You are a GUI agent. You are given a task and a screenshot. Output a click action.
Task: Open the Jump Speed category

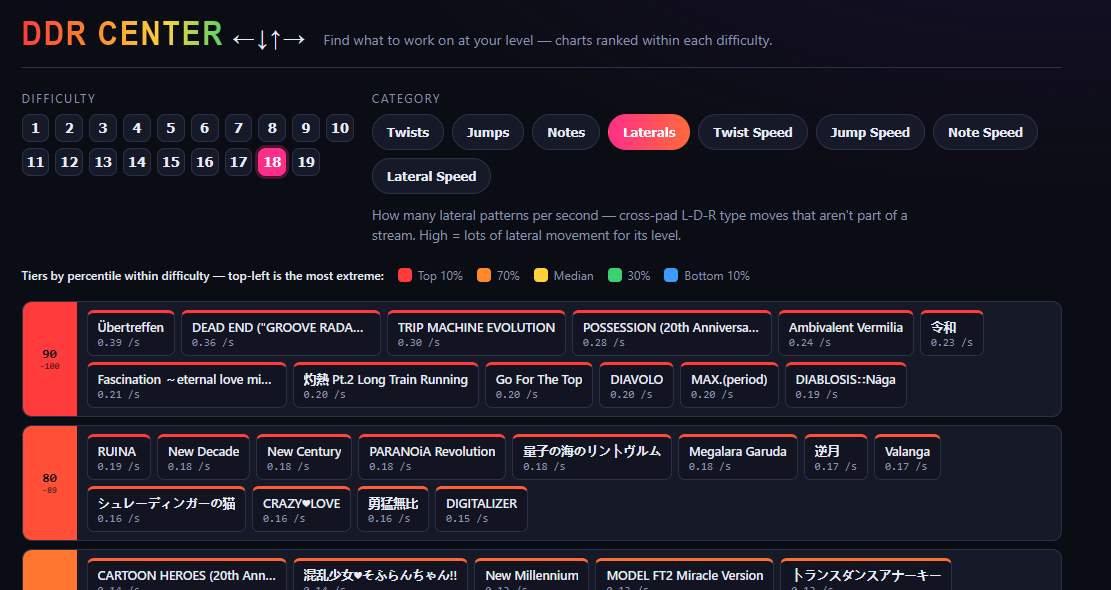click(870, 132)
